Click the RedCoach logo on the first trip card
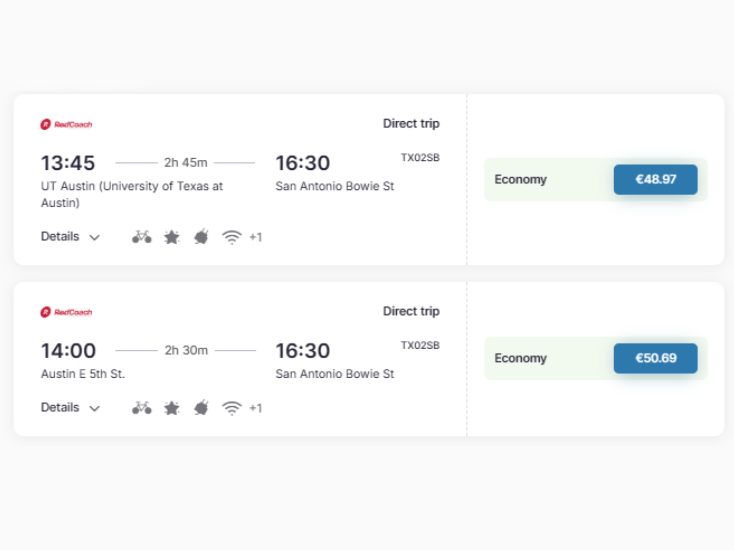Viewport: 734px width, 550px height. (66, 125)
